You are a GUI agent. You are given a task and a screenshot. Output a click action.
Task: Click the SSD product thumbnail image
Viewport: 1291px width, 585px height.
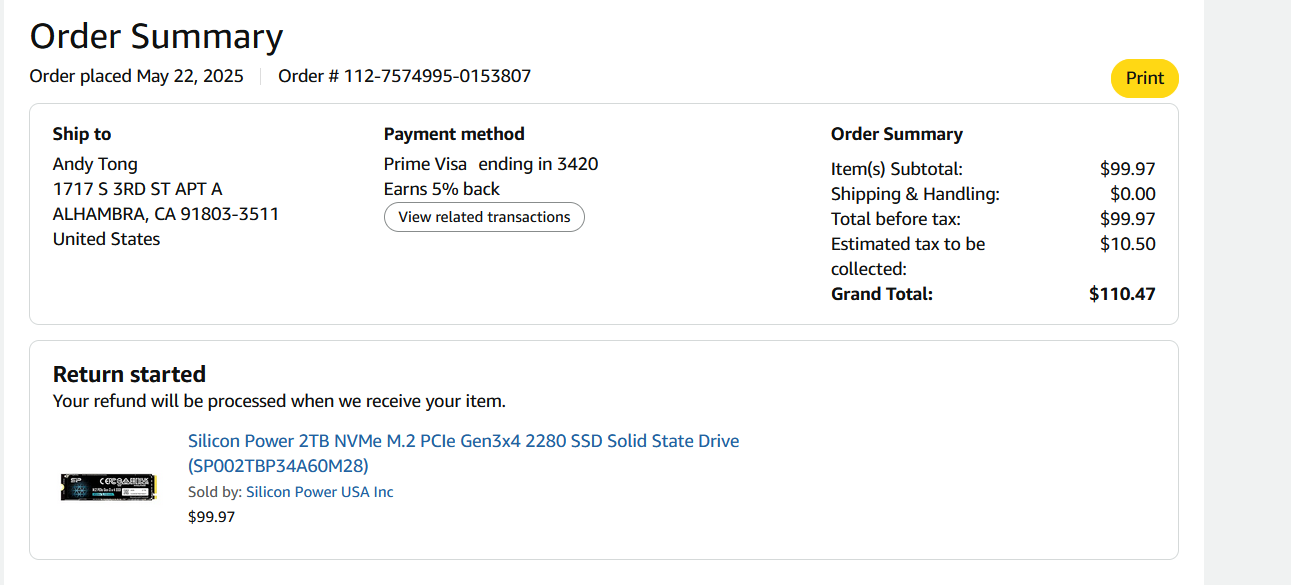pyautogui.click(x=108, y=486)
